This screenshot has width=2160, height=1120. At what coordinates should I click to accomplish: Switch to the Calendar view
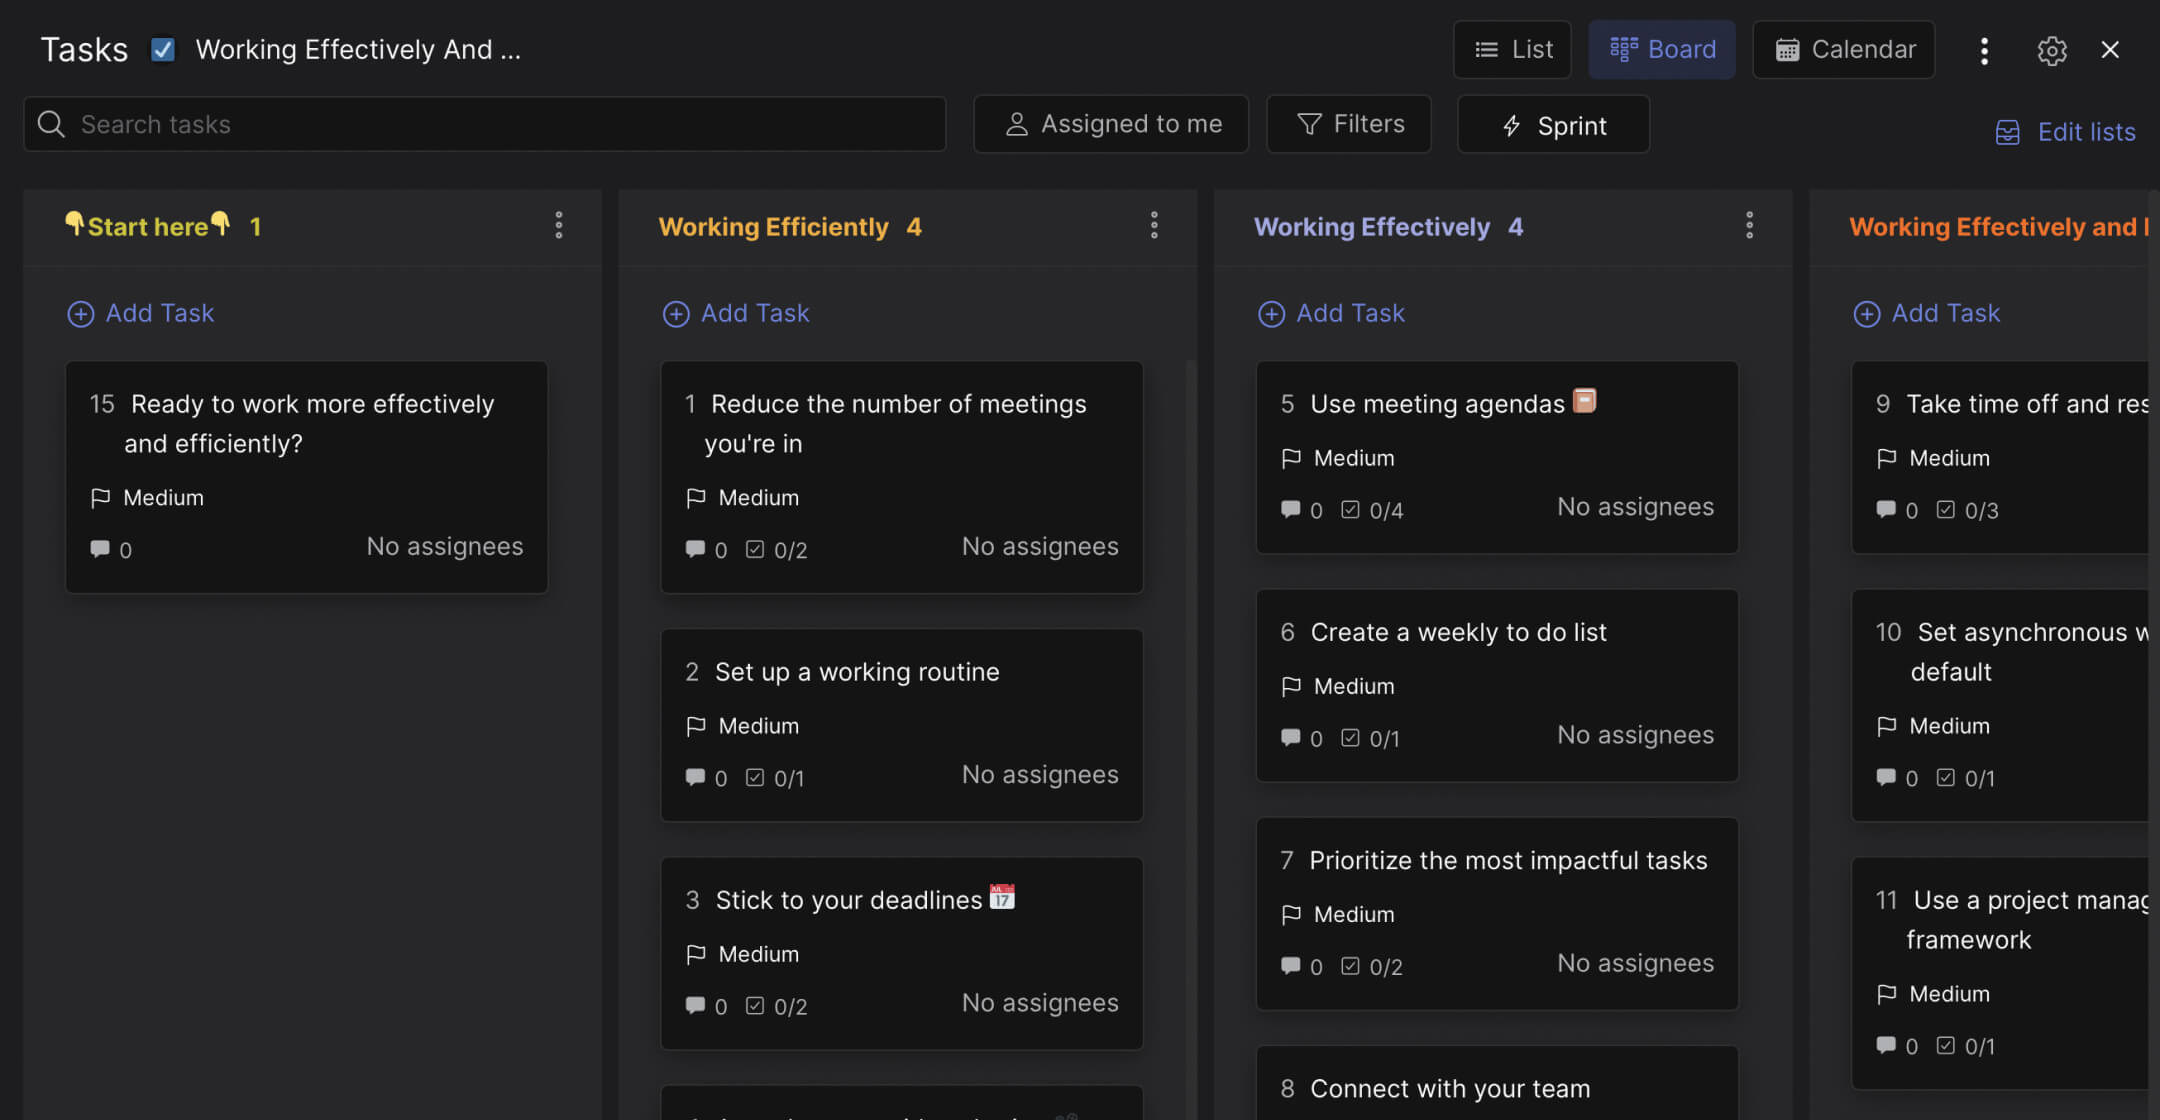[x=1843, y=49]
